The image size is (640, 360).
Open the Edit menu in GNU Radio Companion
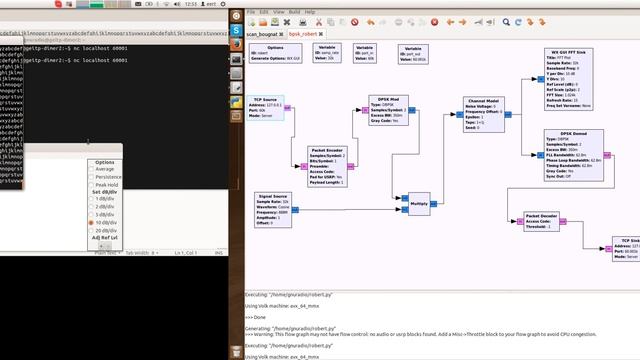coord(264,12)
